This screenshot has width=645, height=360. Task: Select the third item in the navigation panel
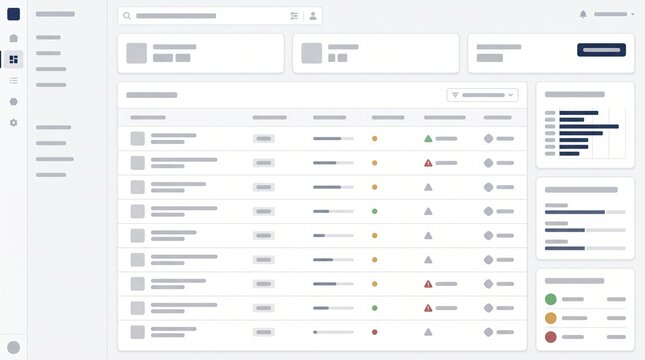[x=51, y=69]
